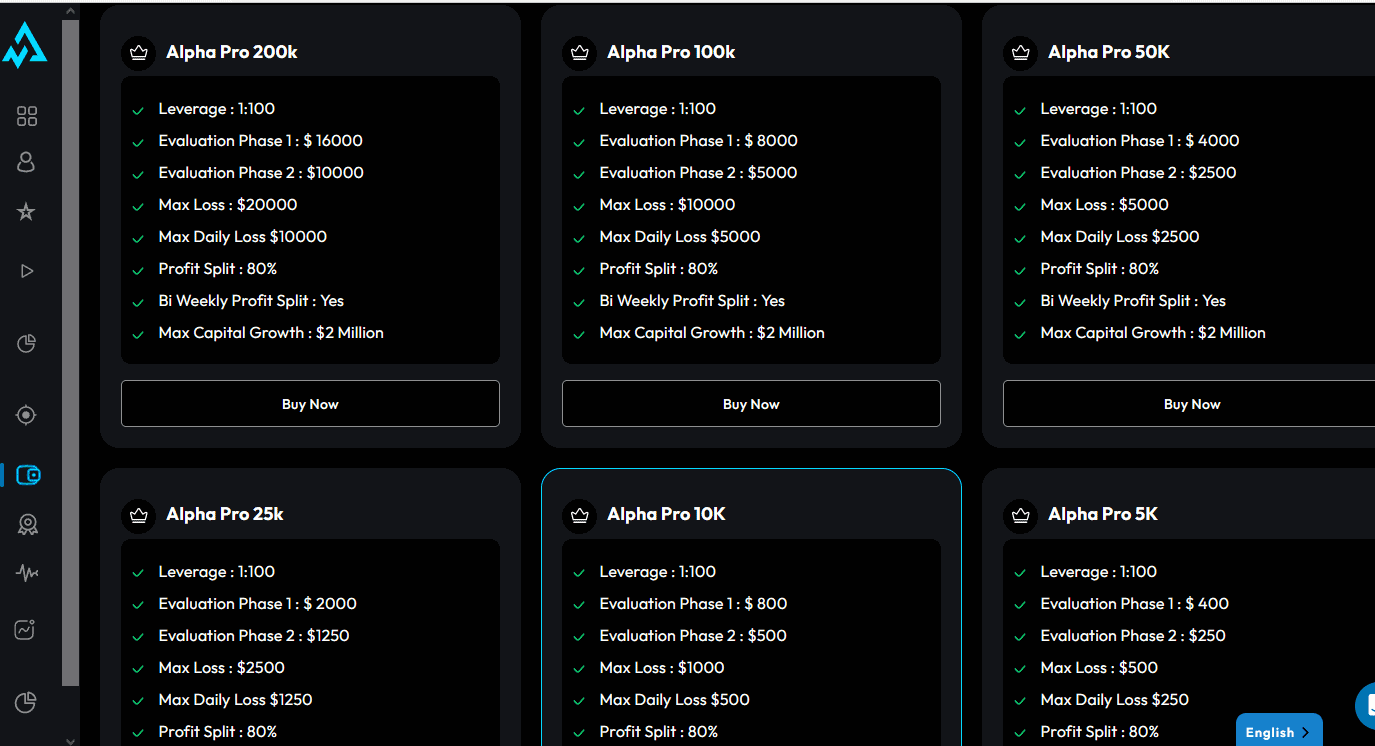Screen dimensions: 1375x746
Task: Click checkmark next to Max Loss : $1000
Action: [x=579, y=669]
